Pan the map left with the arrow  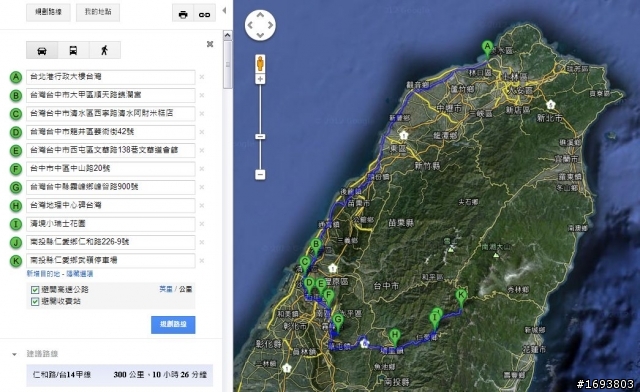coord(250,25)
